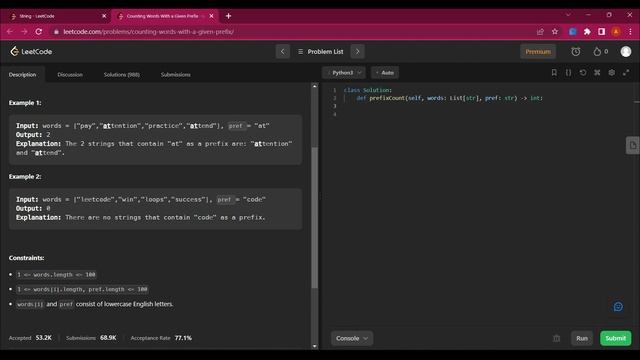The width and height of the screenshot is (640, 360).
Task: Go to next problem arrow
Action: (358, 51)
